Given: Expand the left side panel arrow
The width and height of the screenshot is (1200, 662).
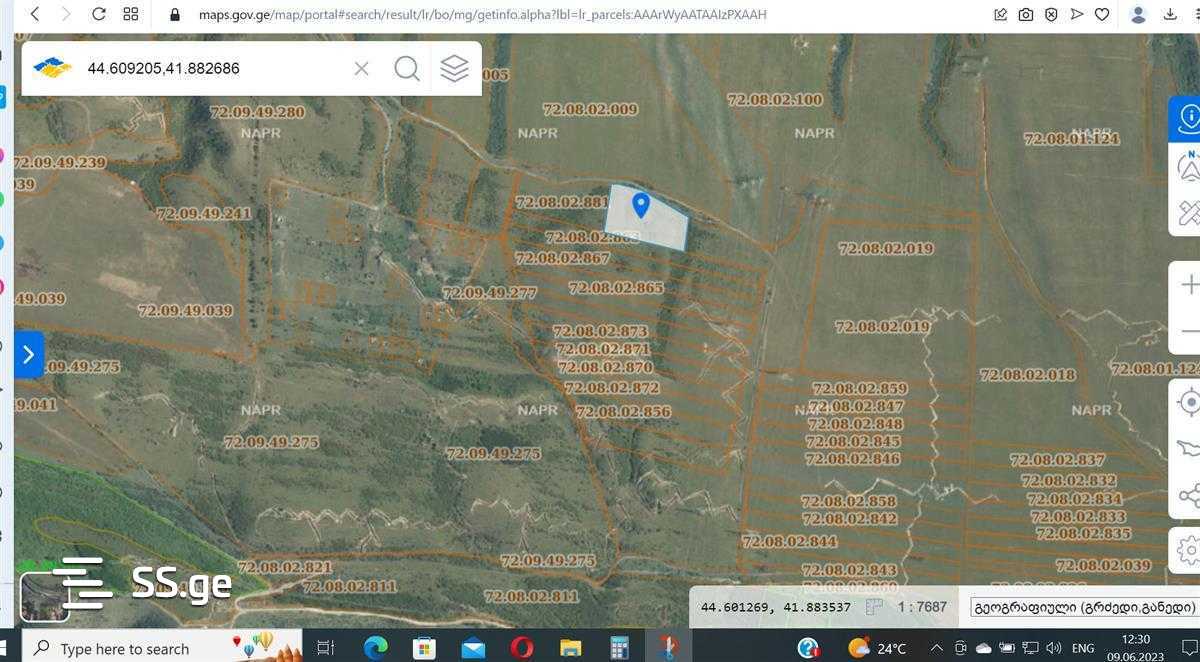Looking at the screenshot, I should point(28,354).
